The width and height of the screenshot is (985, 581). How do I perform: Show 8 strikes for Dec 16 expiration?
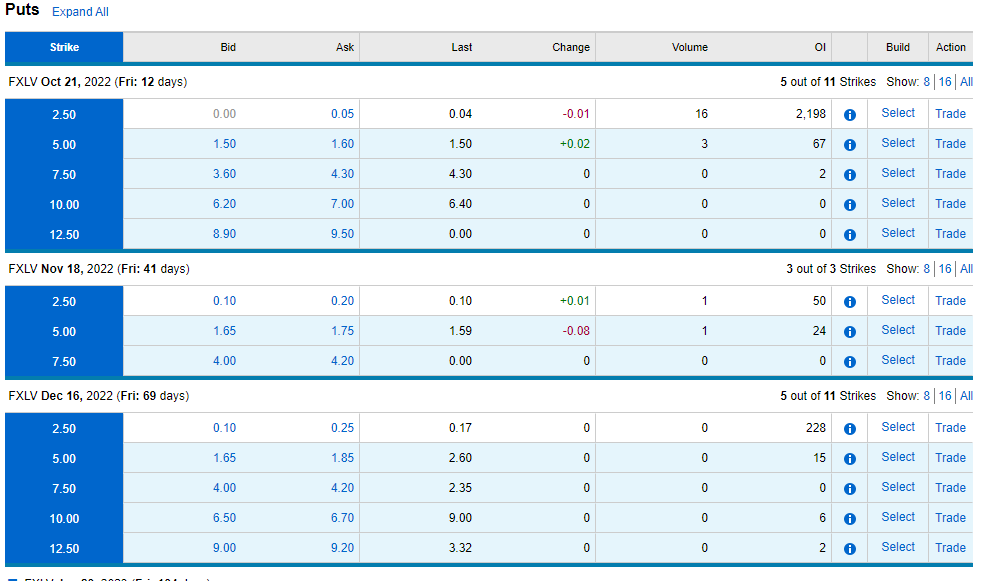point(926,396)
